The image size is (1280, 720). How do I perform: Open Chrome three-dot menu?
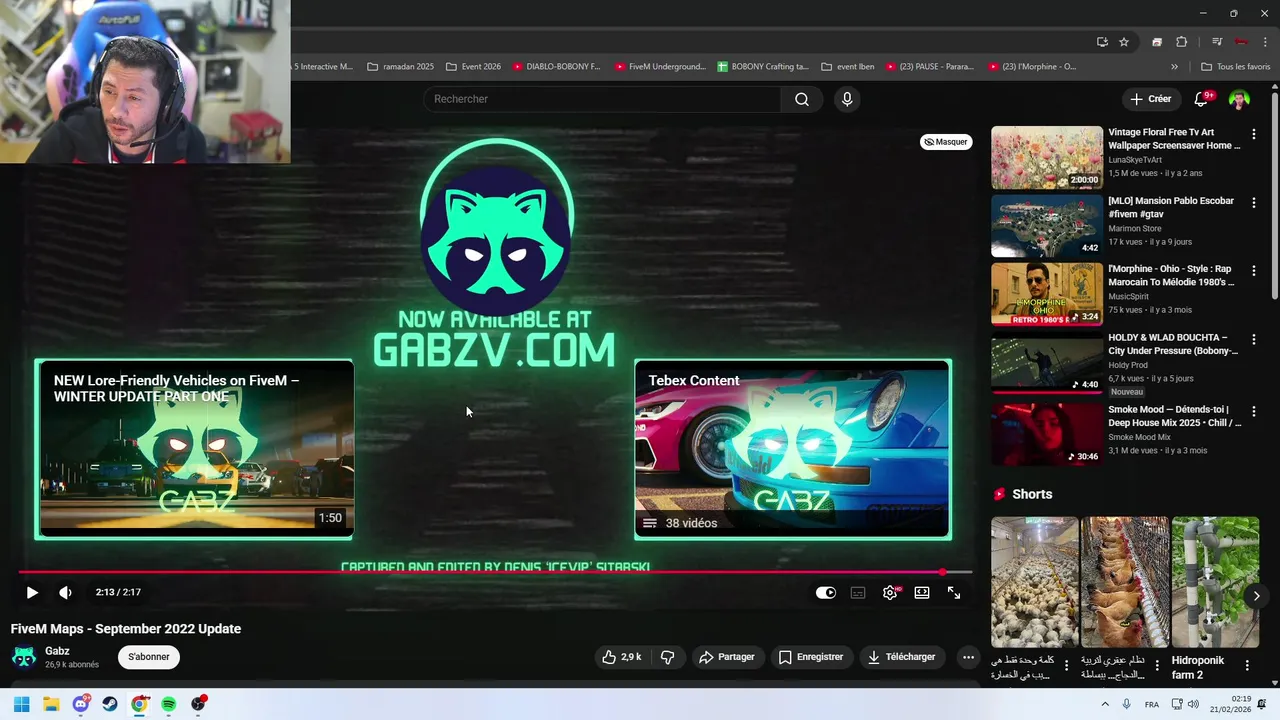[1265, 42]
